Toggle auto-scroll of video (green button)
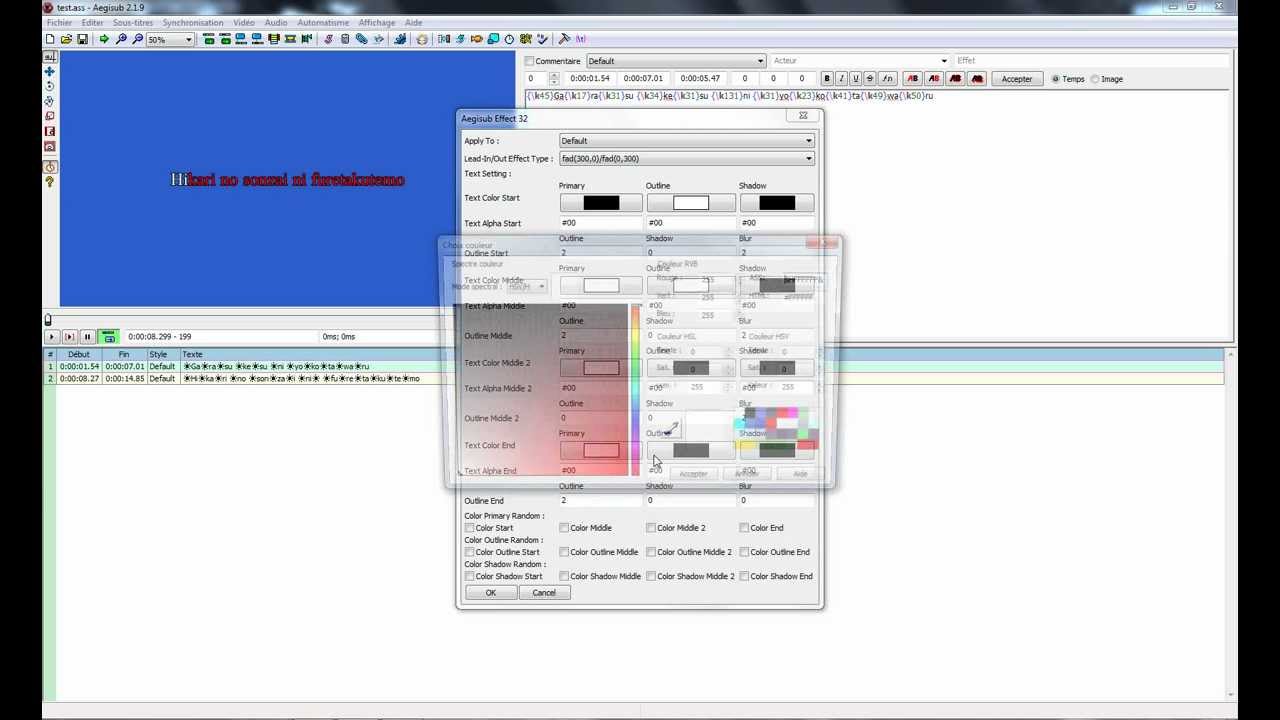1280x720 pixels. point(108,337)
